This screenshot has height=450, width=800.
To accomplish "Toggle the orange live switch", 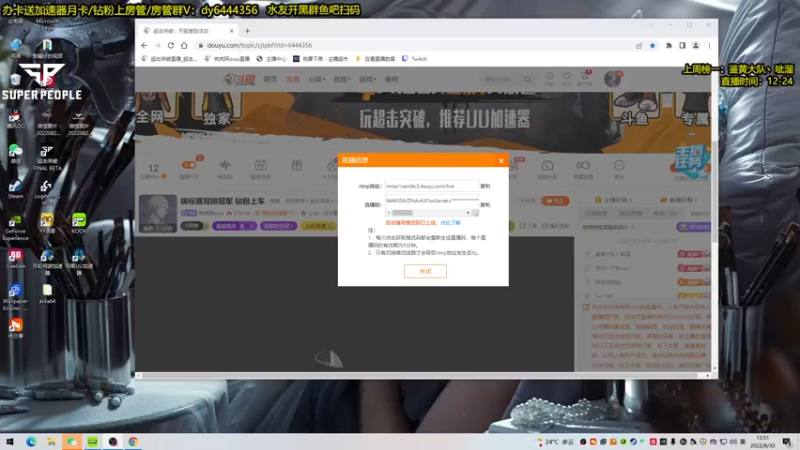I will (189, 165).
